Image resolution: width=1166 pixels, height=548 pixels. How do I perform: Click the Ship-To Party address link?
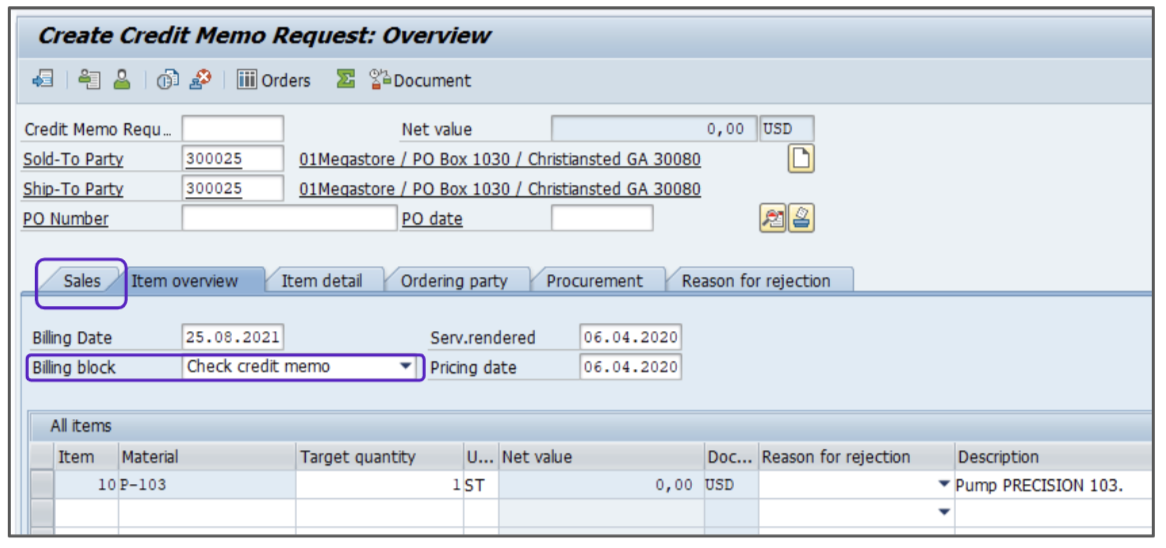(x=500, y=189)
